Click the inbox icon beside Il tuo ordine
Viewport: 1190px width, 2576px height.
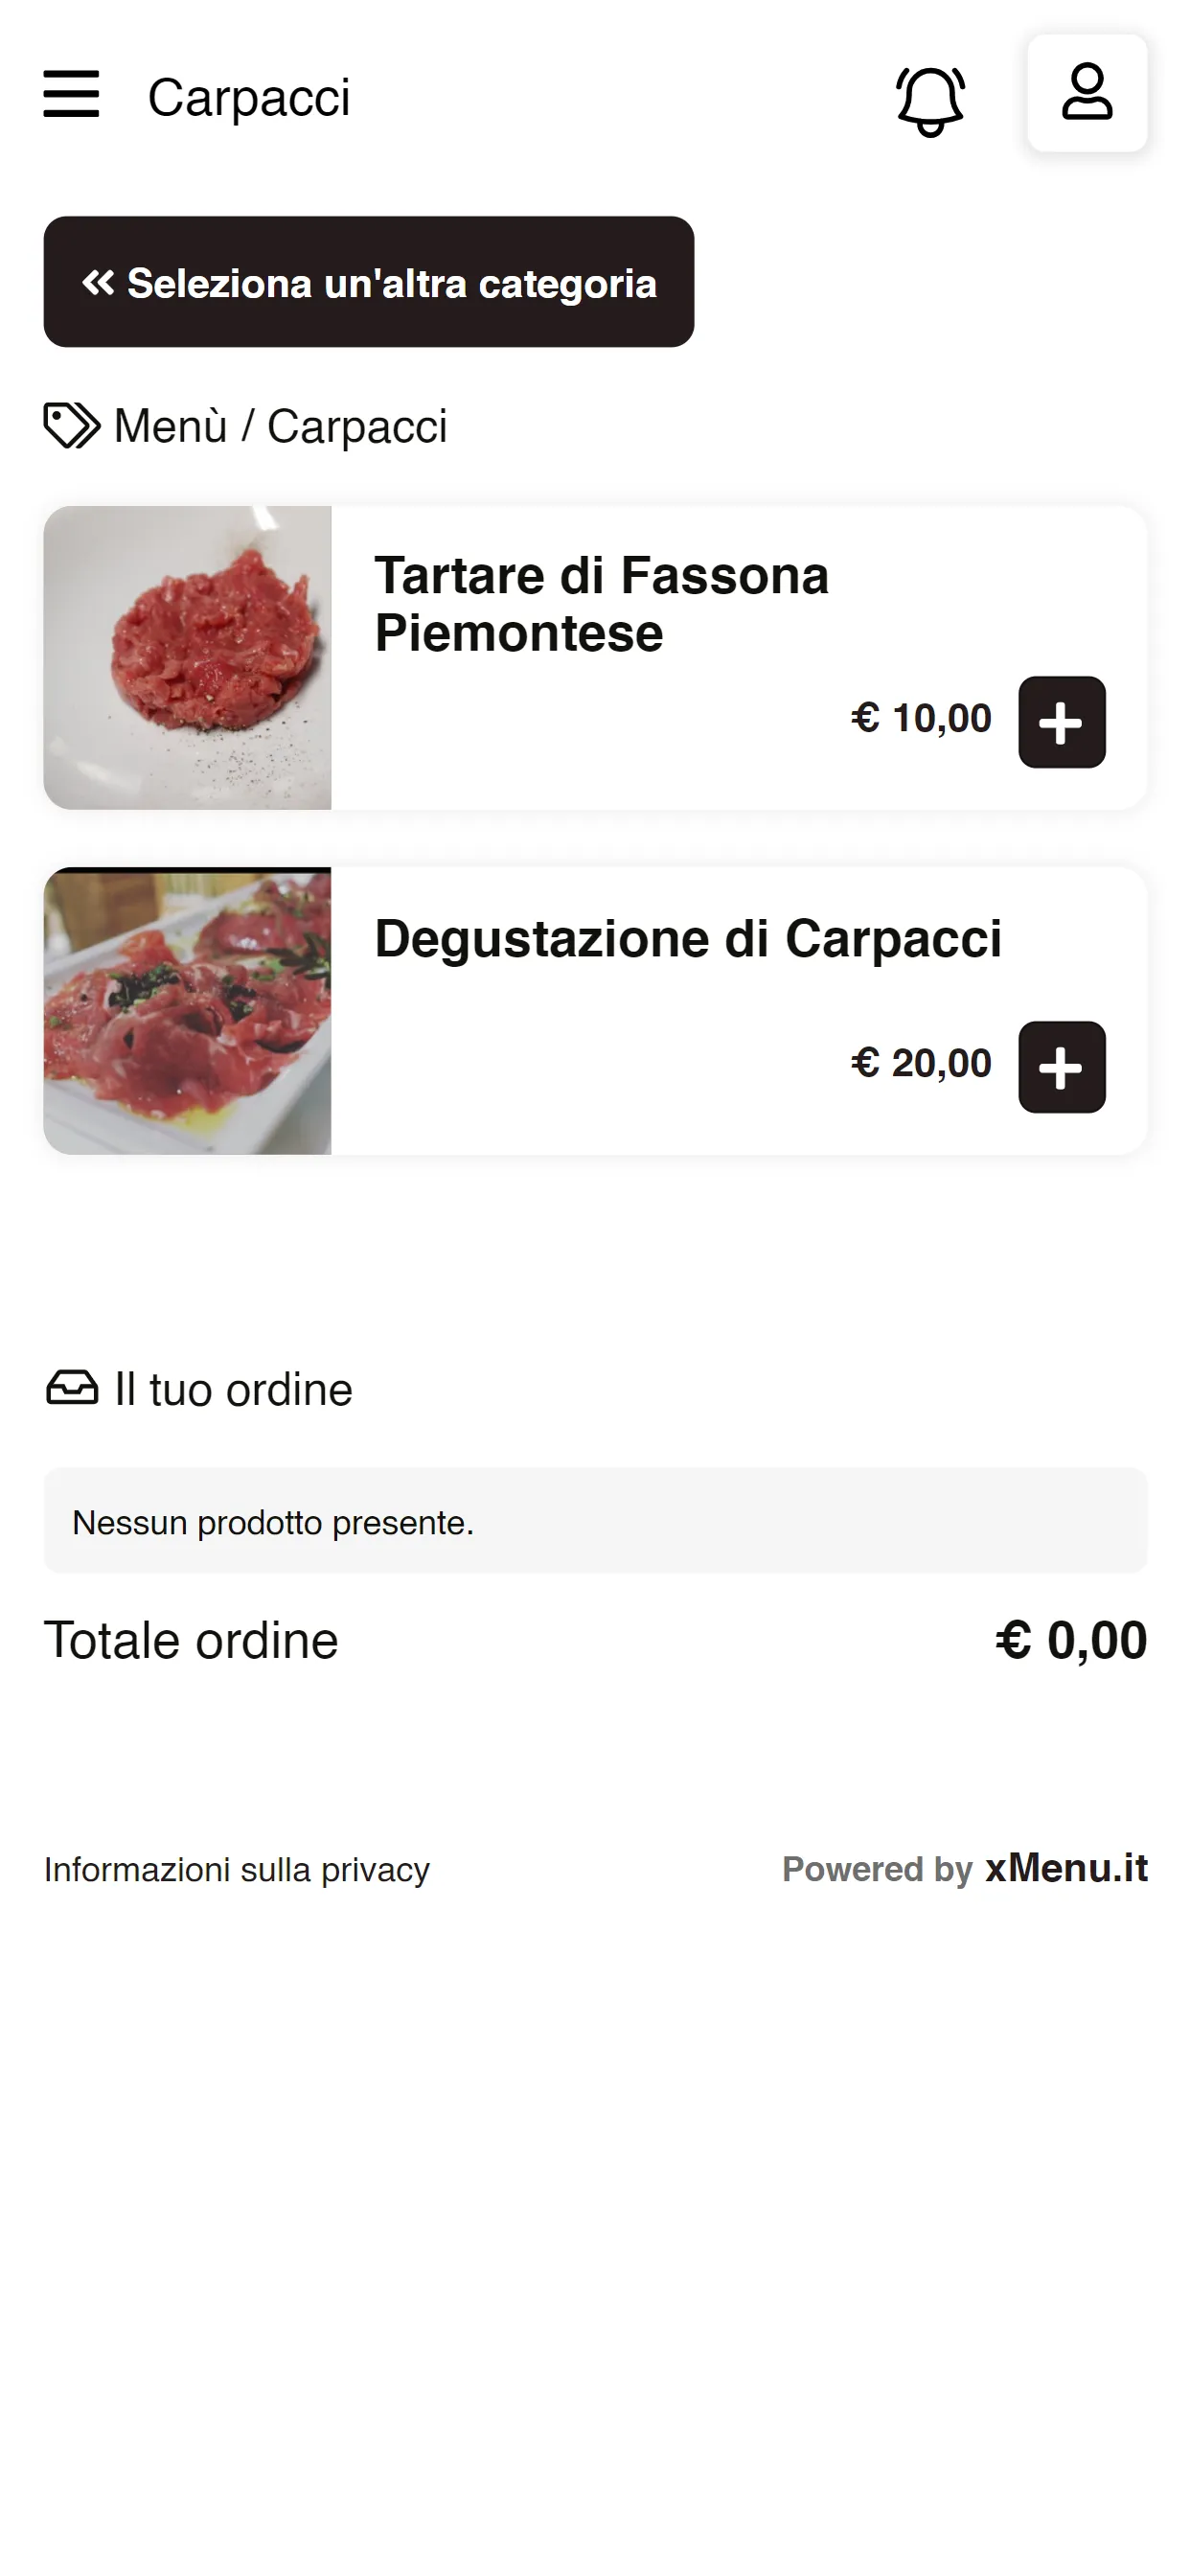click(x=72, y=1388)
